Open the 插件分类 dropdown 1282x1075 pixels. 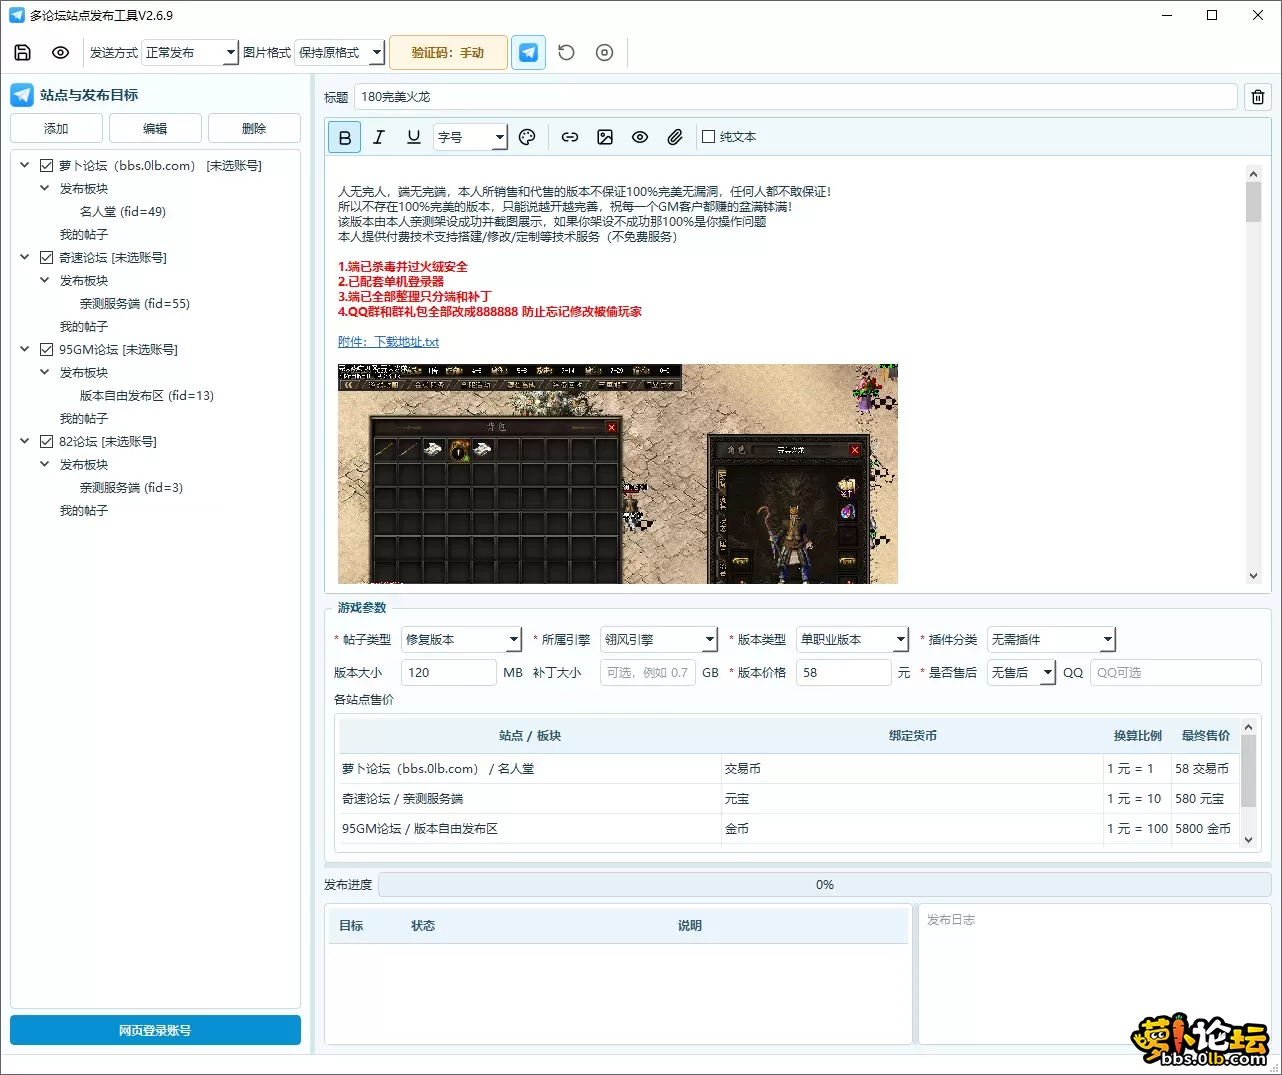click(x=1051, y=640)
